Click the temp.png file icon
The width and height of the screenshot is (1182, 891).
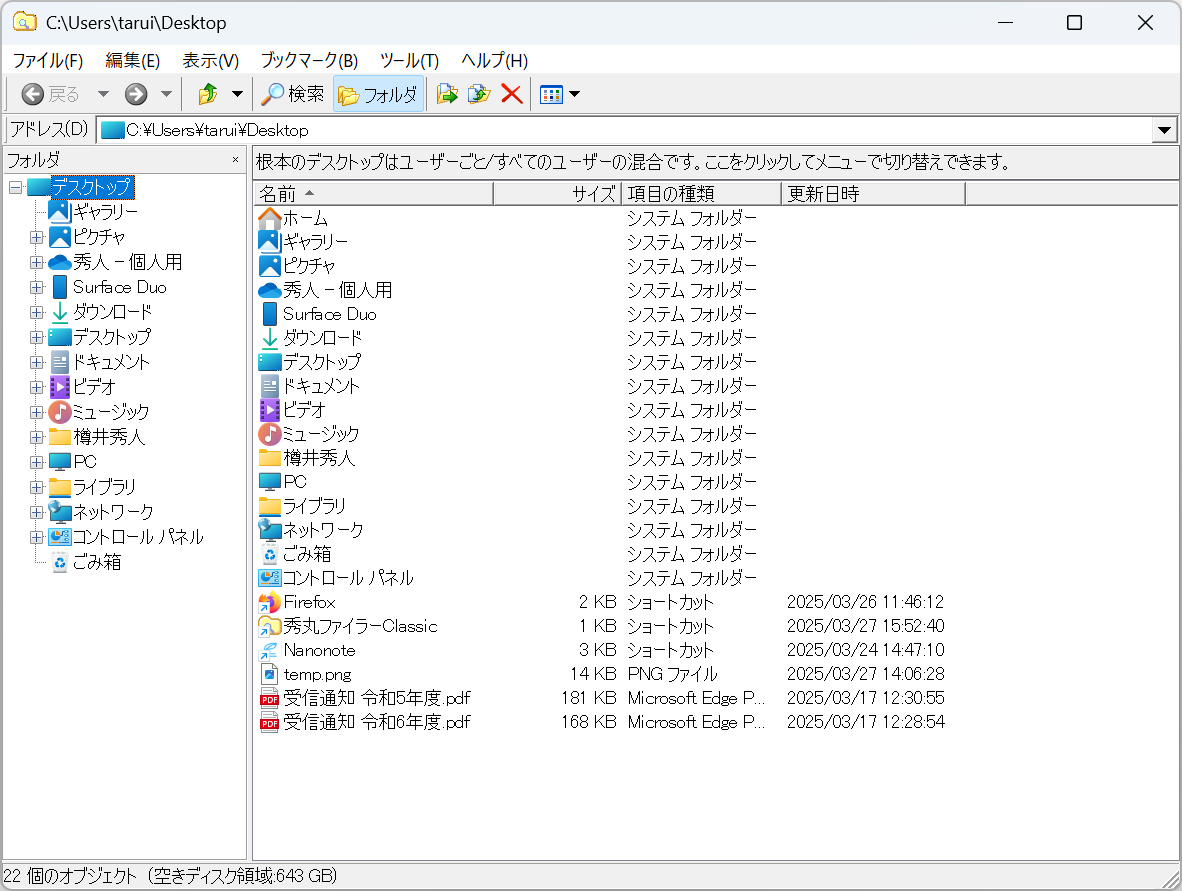(269, 674)
